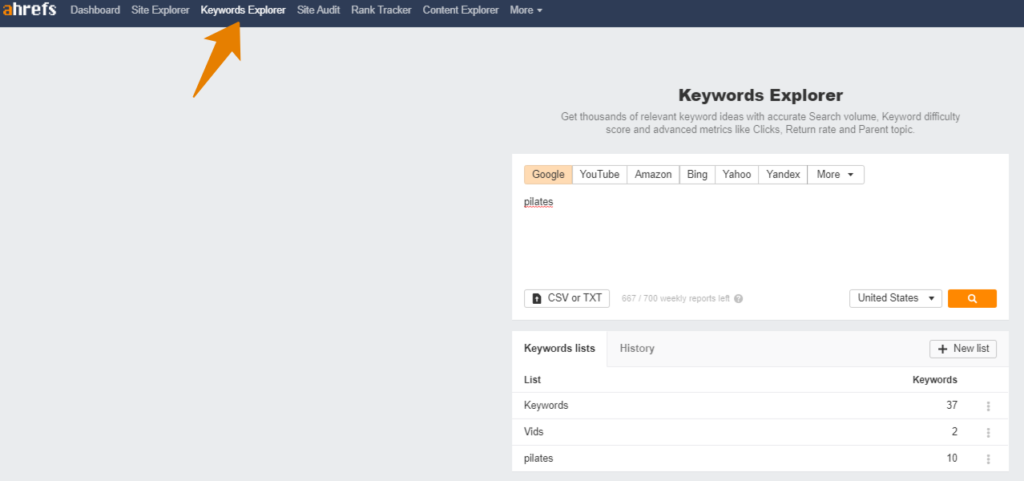
Task: Open options menu for Vids list row
Action: pyautogui.click(x=988, y=432)
